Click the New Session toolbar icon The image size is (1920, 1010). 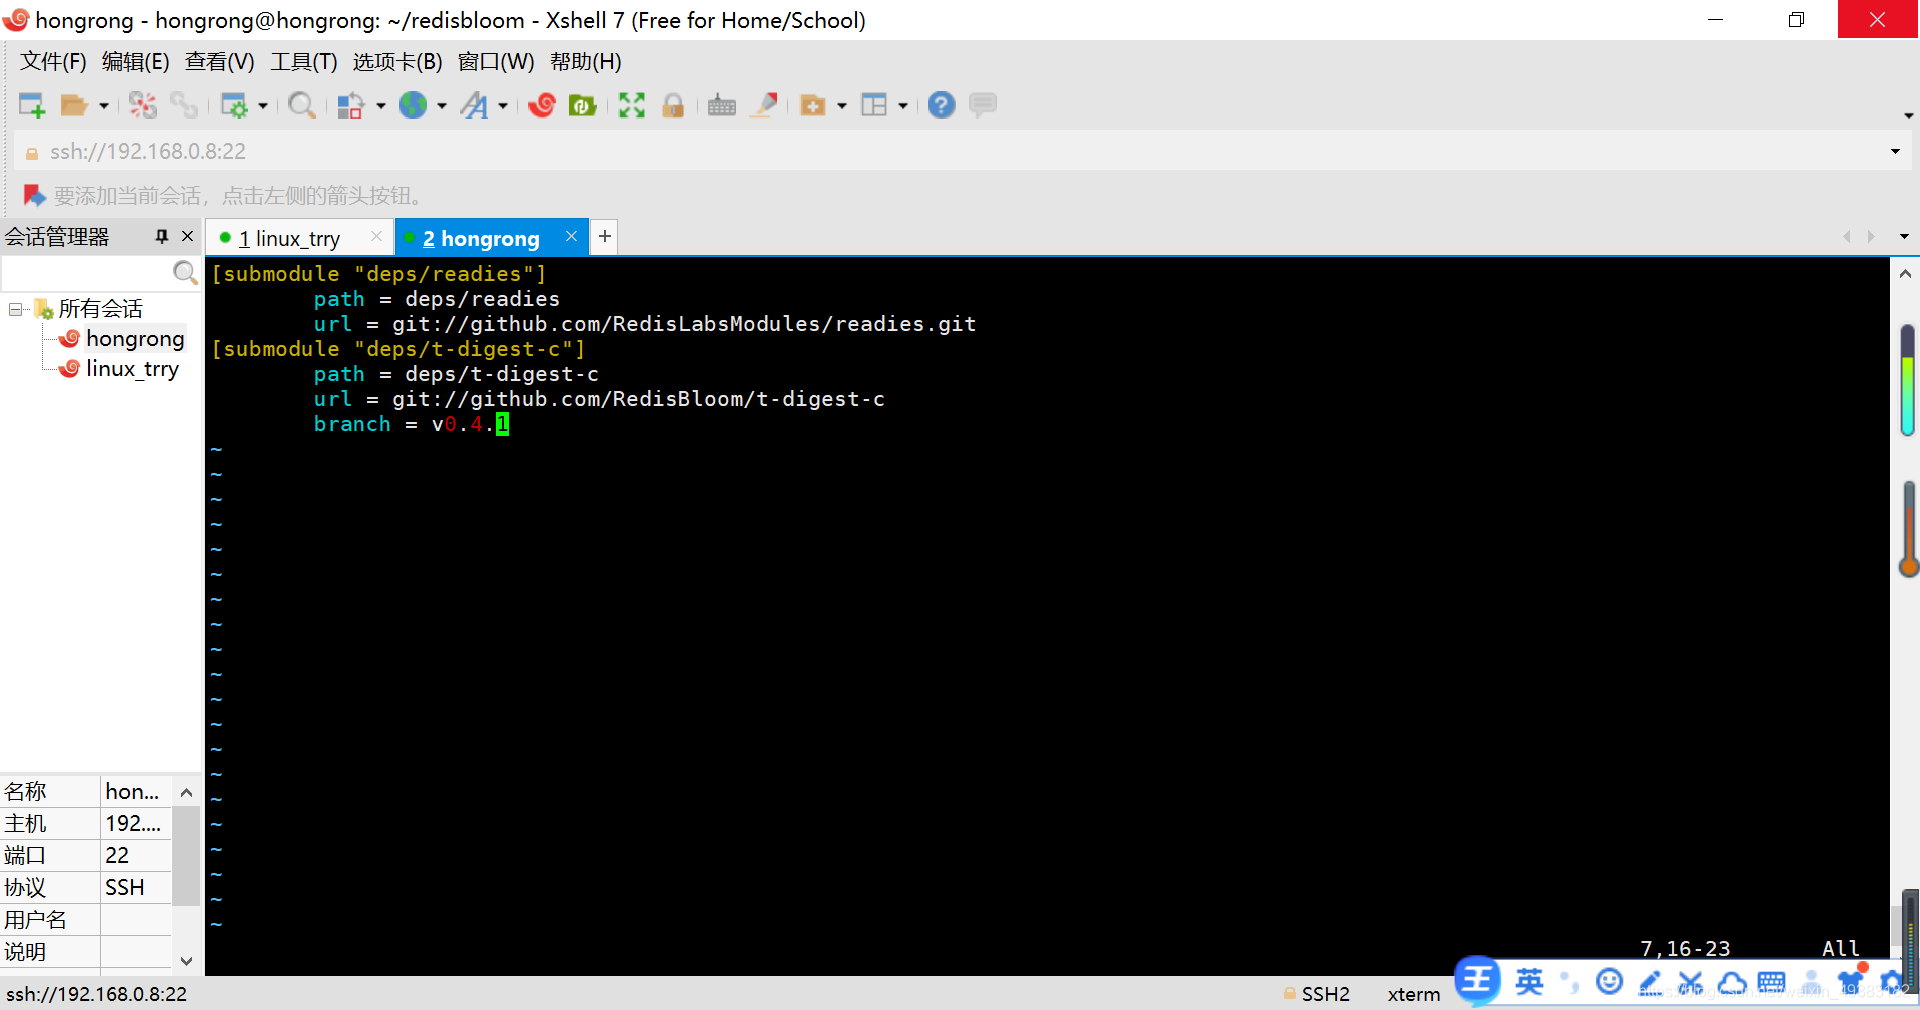click(x=32, y=105)
